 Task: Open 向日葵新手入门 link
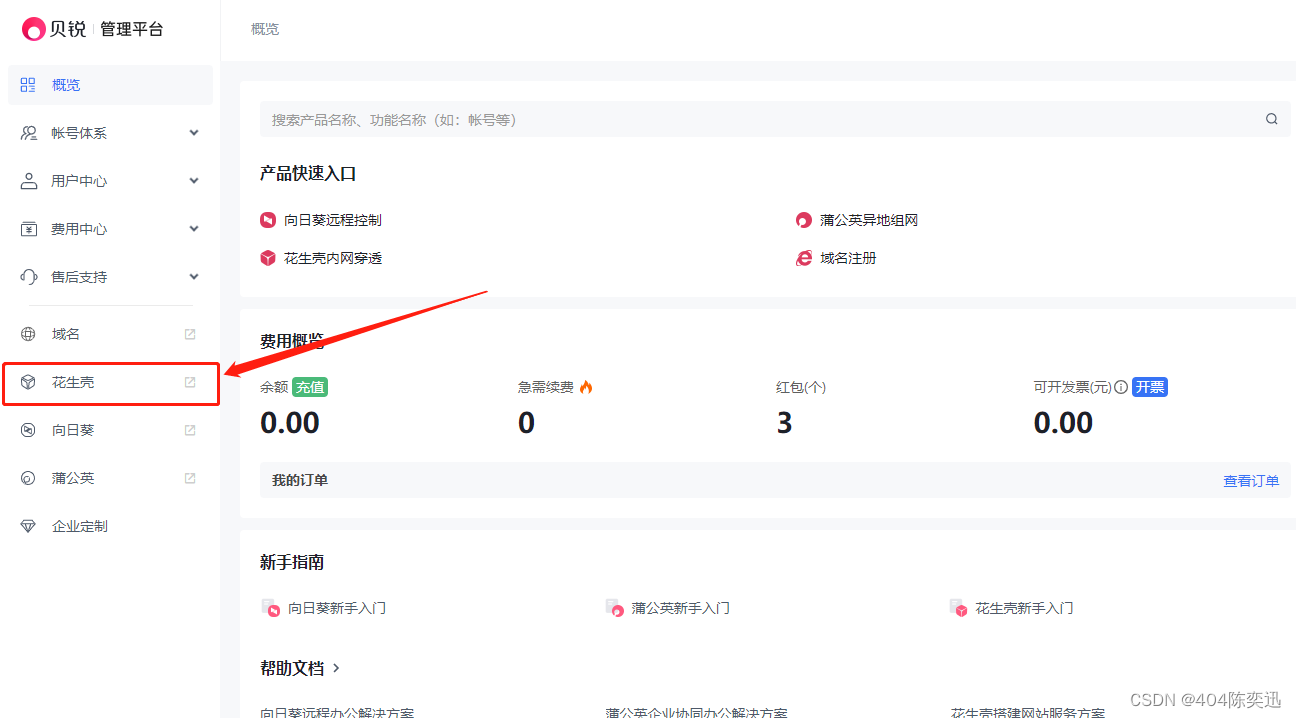pyautogui.click(x=337, y=608)
